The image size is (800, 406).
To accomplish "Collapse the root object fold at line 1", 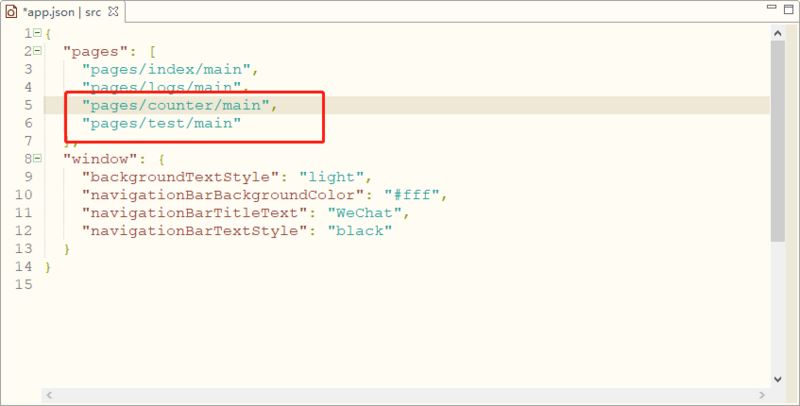I will (37, 33).
